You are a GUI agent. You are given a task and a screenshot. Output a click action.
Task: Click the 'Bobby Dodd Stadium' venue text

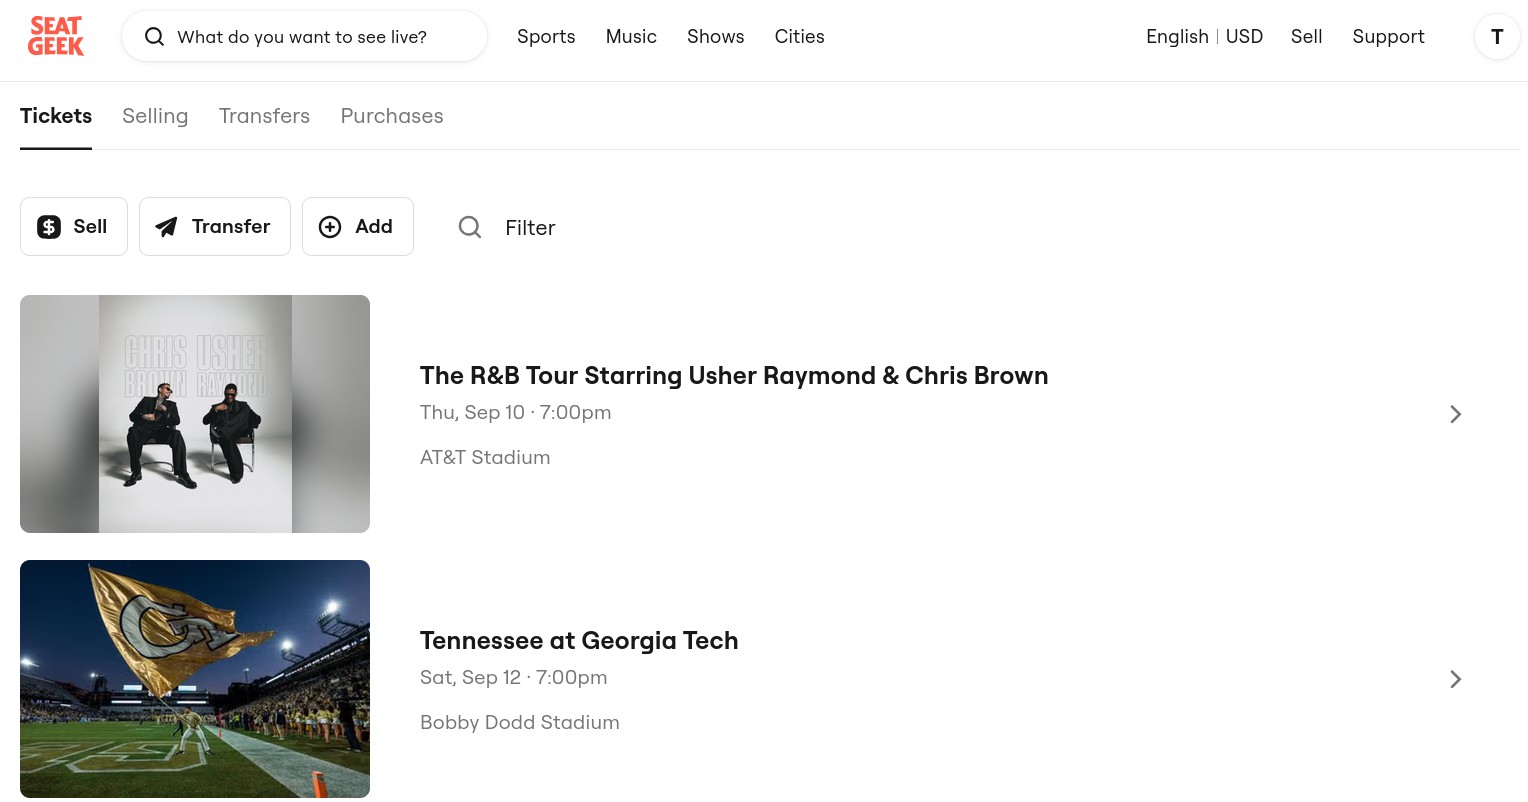click(x=520, y=722)
